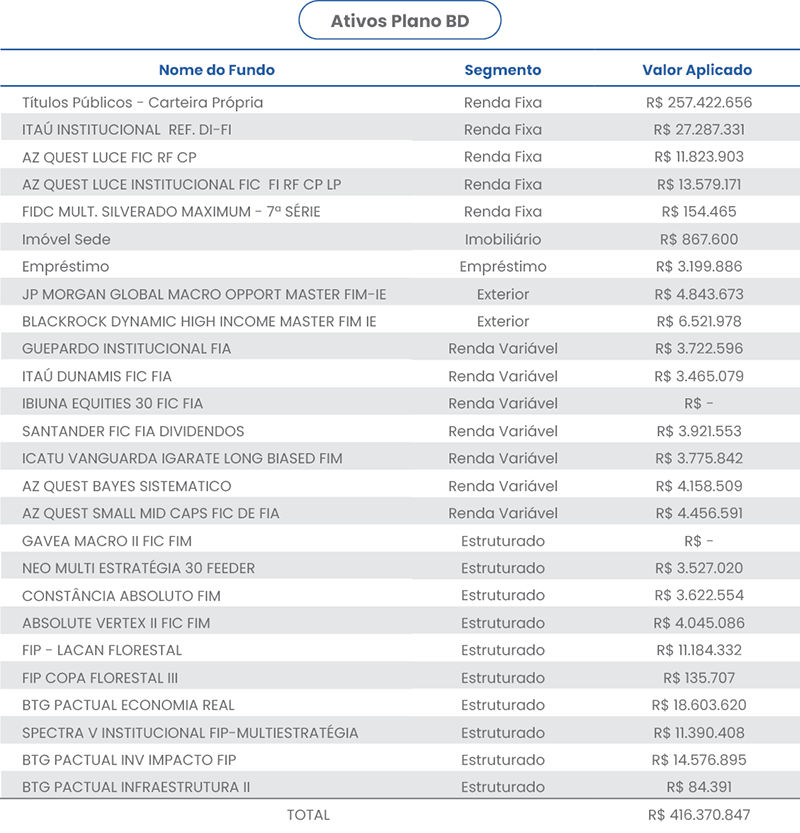
Task: Select the Títulos Públicos - Carteira Própria row
Action: tap(400, 103)
